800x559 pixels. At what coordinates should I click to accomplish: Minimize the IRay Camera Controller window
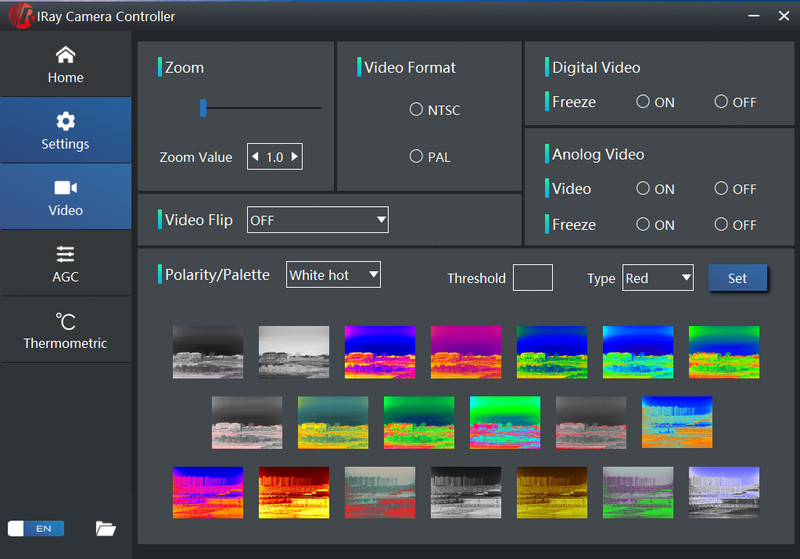(754, 16)
